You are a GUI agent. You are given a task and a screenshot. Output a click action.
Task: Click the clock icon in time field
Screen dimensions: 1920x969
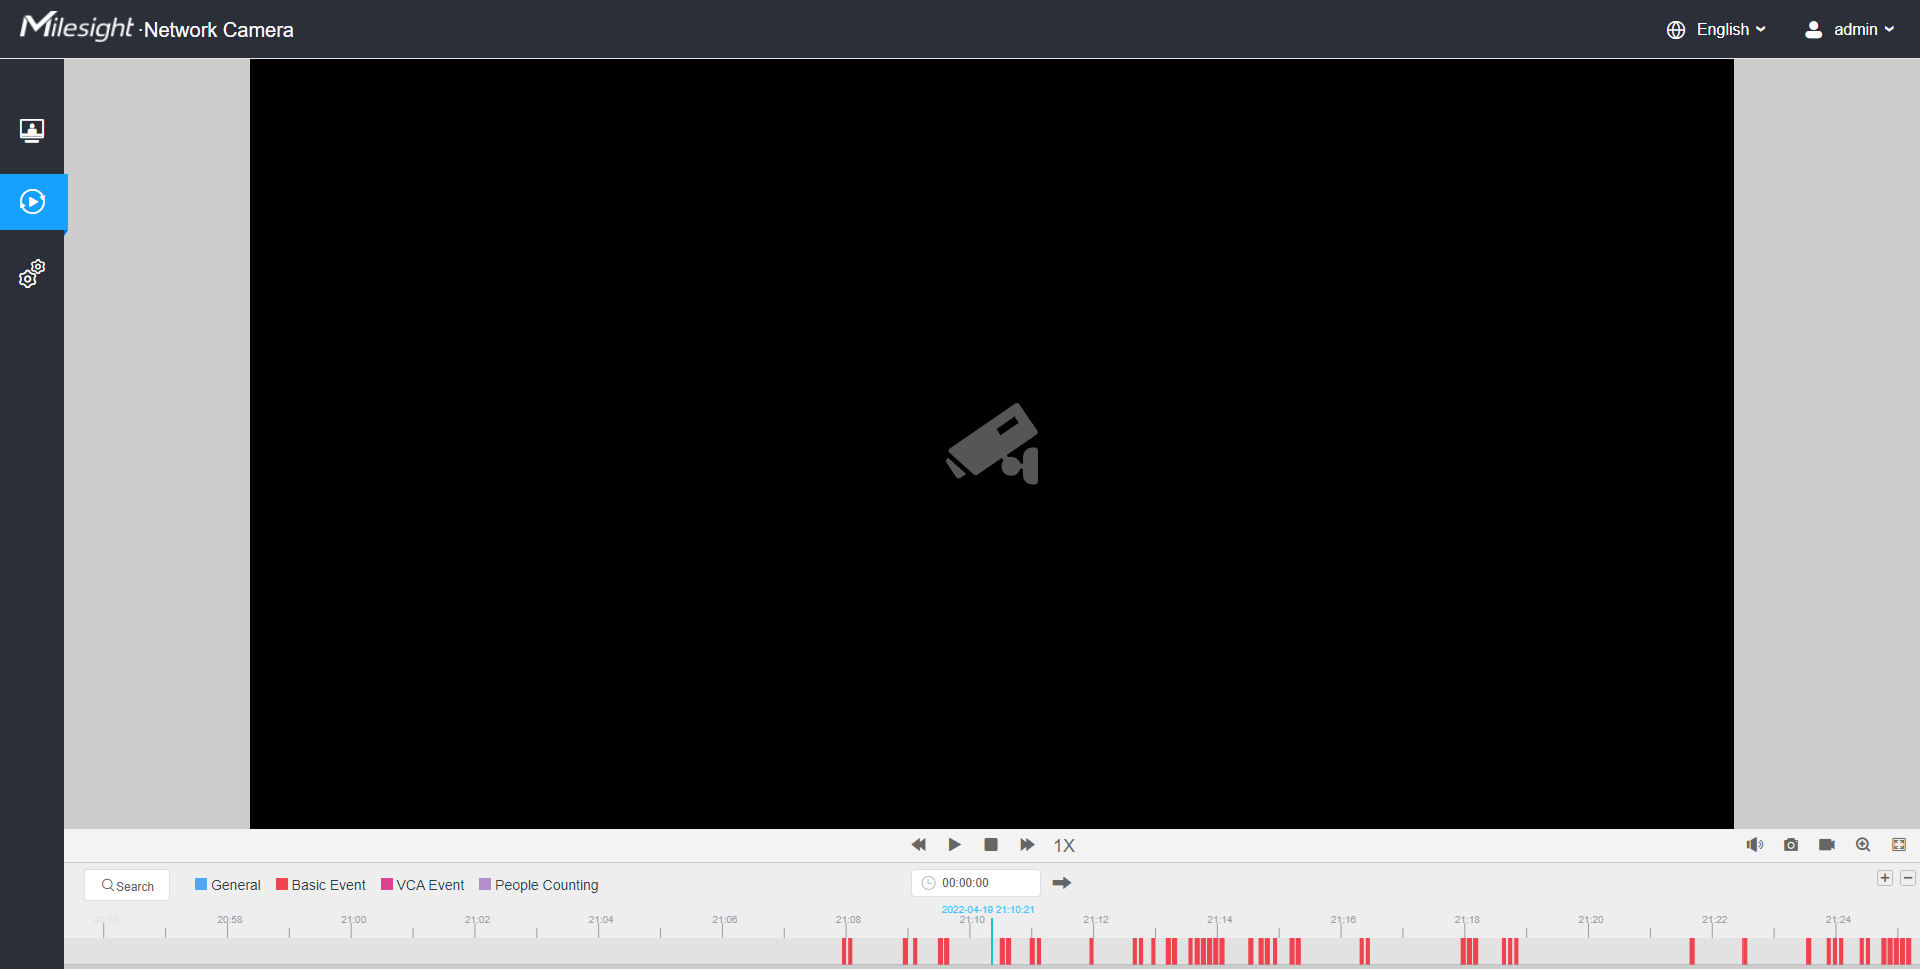coord(928,883)
